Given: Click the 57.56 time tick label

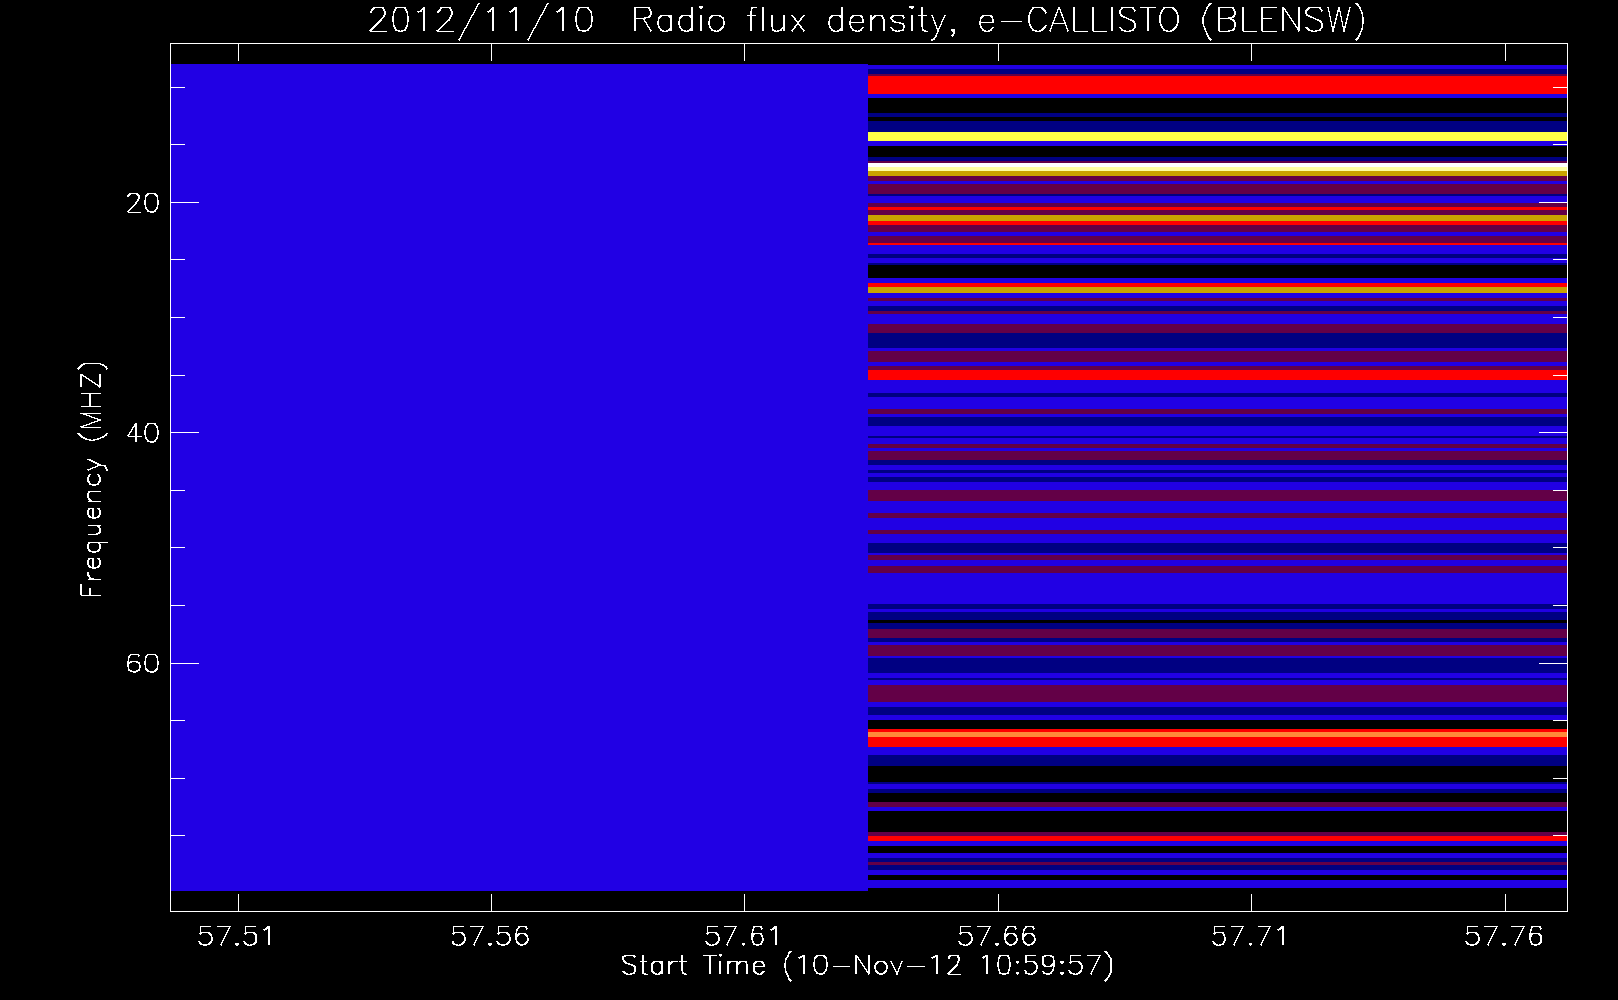Looking at the screenshot, I should pos(490,937).
